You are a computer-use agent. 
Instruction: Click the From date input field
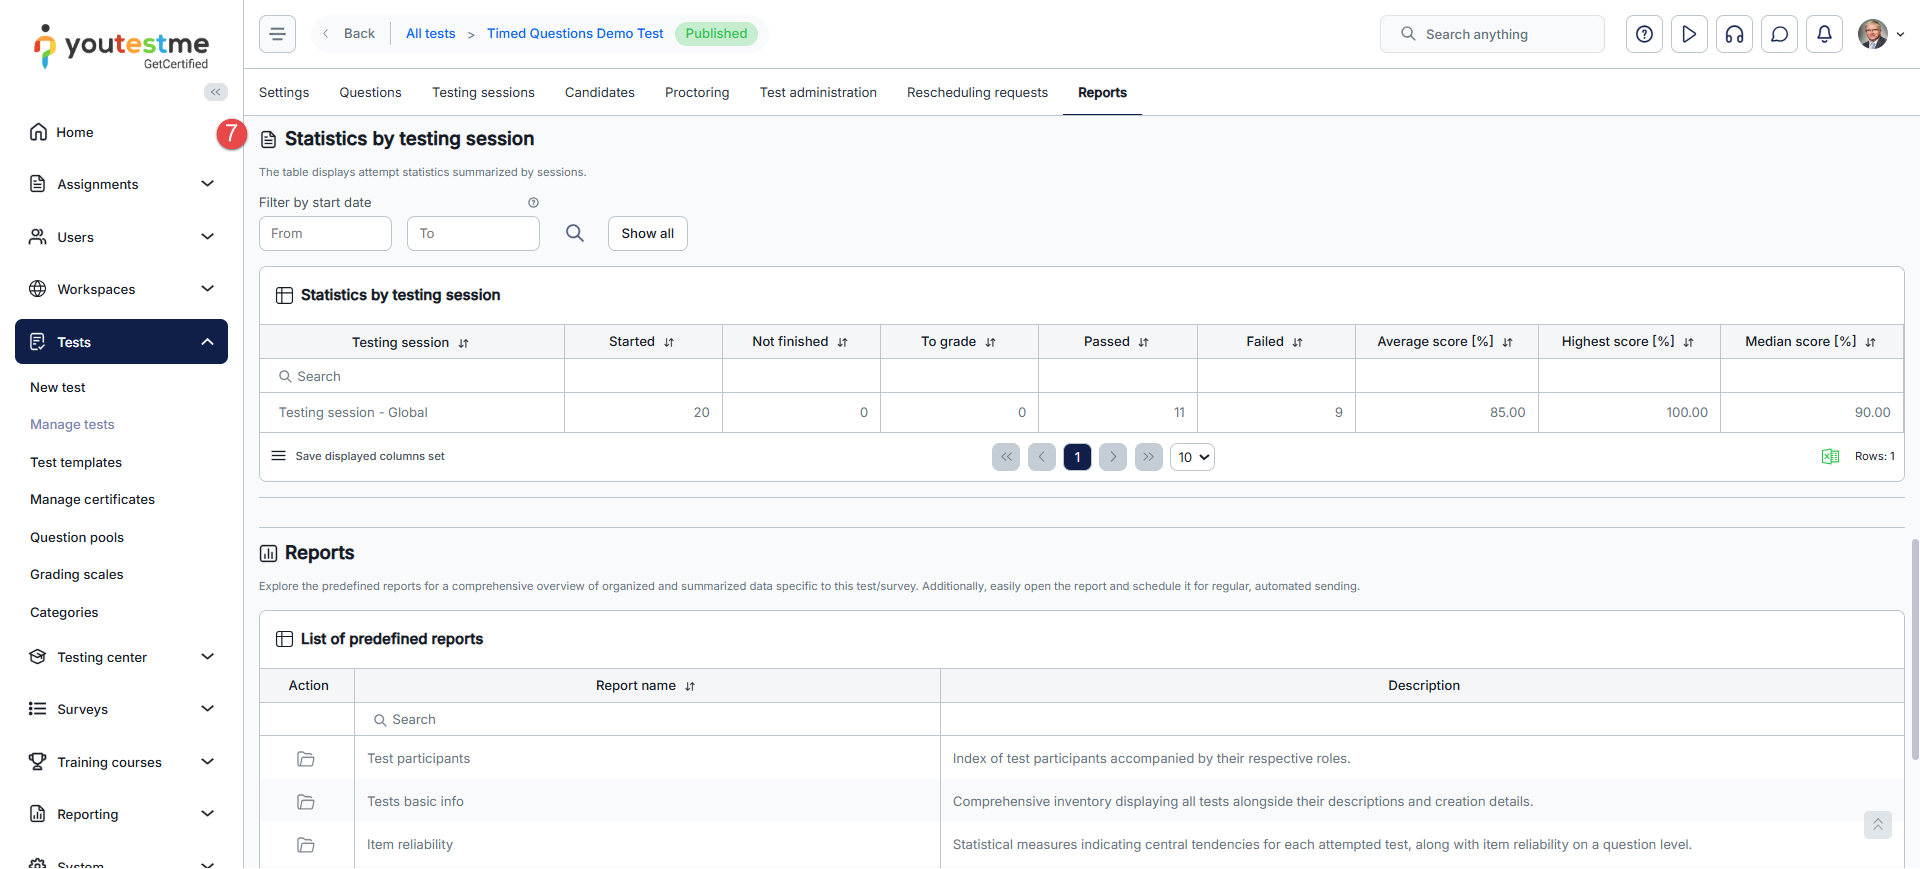click(x=325, y=233)
